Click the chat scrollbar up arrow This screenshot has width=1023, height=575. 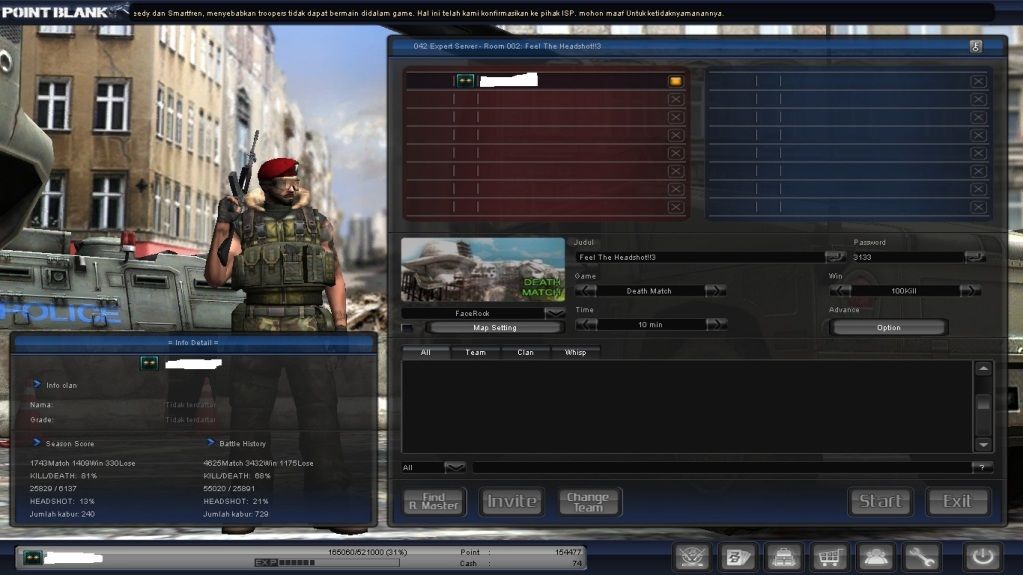pos(983,369)
